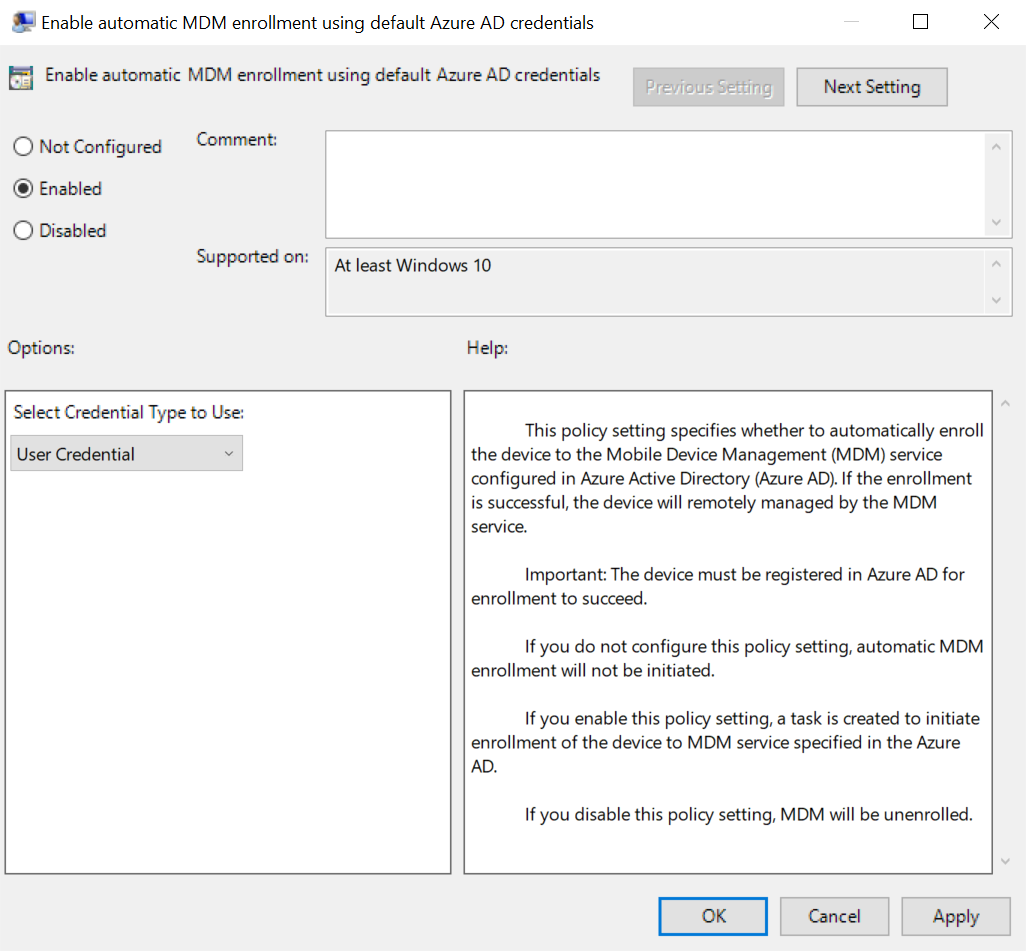1026x951 pixels.
Task: Click the Apply button
Action: (x=956, y=916)
